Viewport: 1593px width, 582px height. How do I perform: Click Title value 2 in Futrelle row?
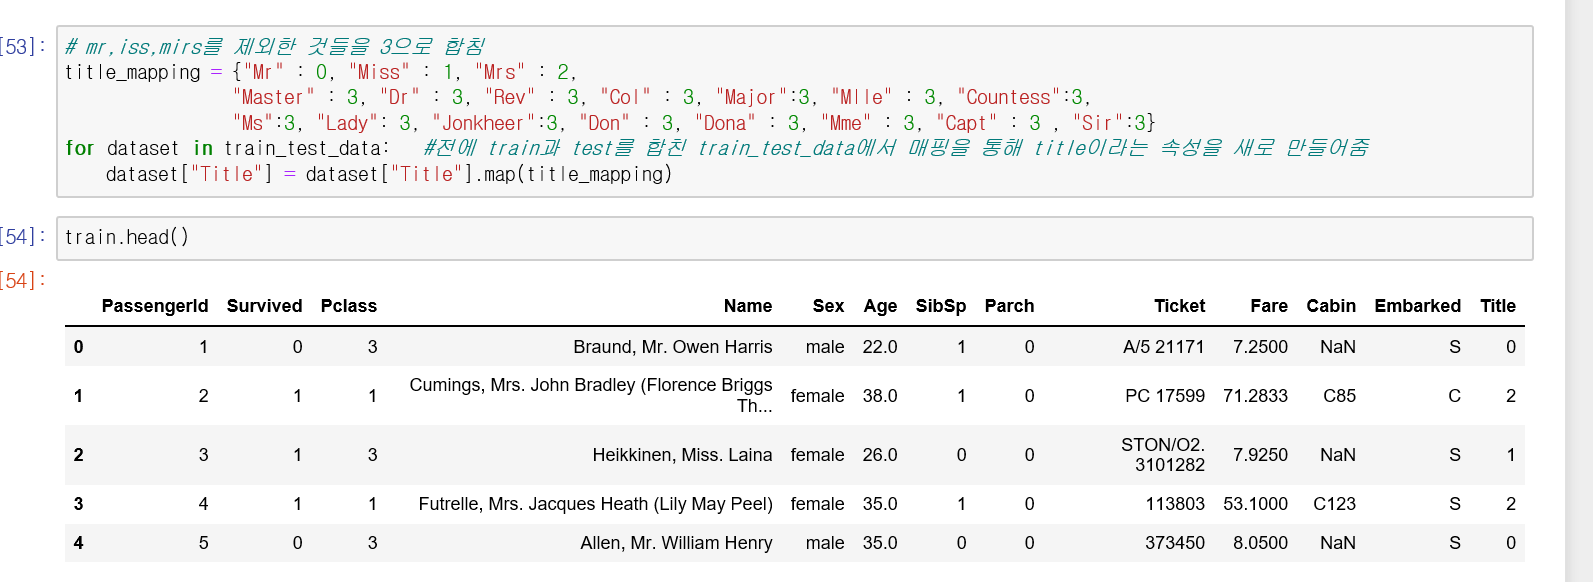[x=1510, y=504]
